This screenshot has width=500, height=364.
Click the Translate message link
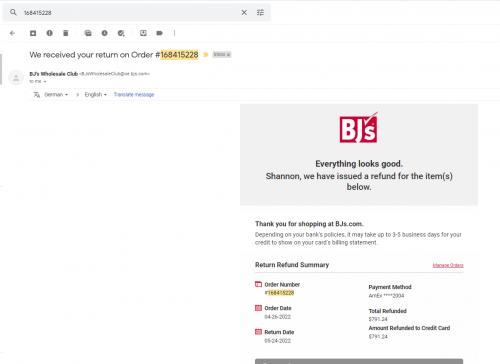point(134,95)
